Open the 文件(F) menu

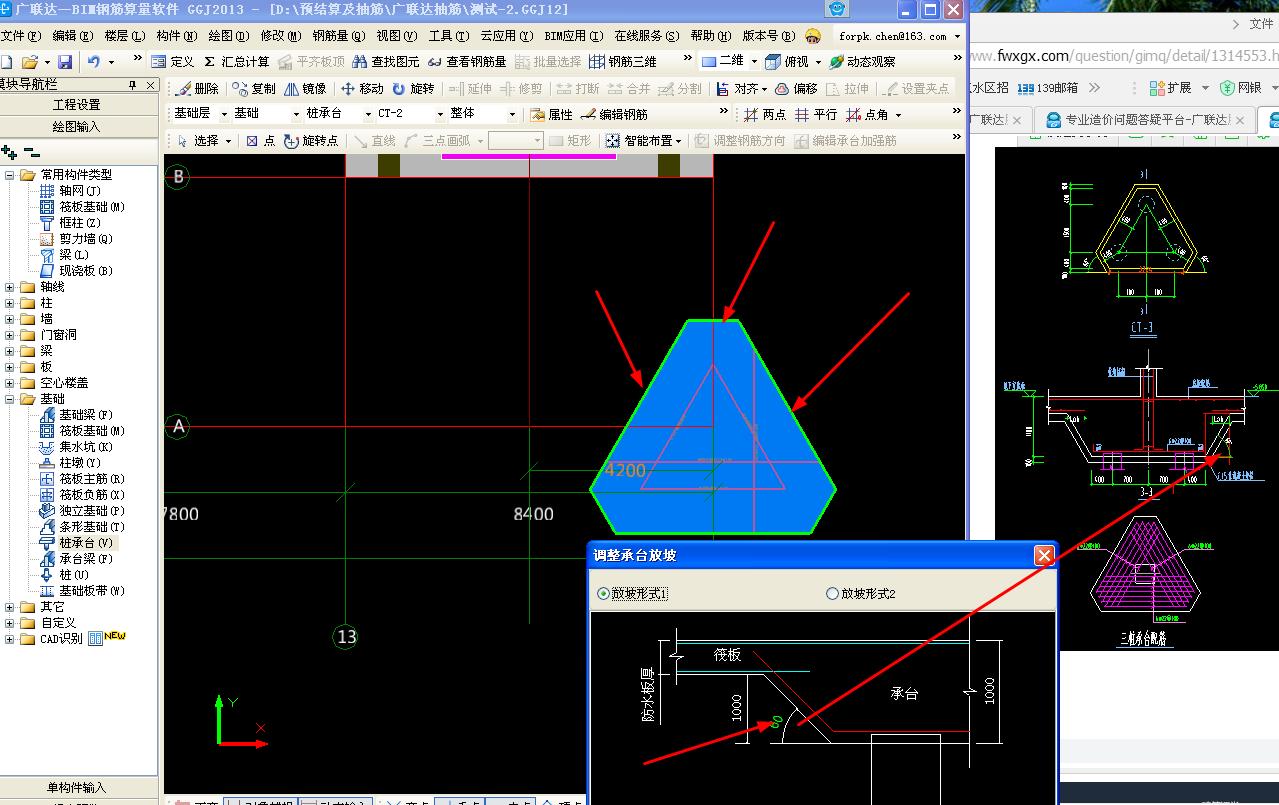coord(20,36)
